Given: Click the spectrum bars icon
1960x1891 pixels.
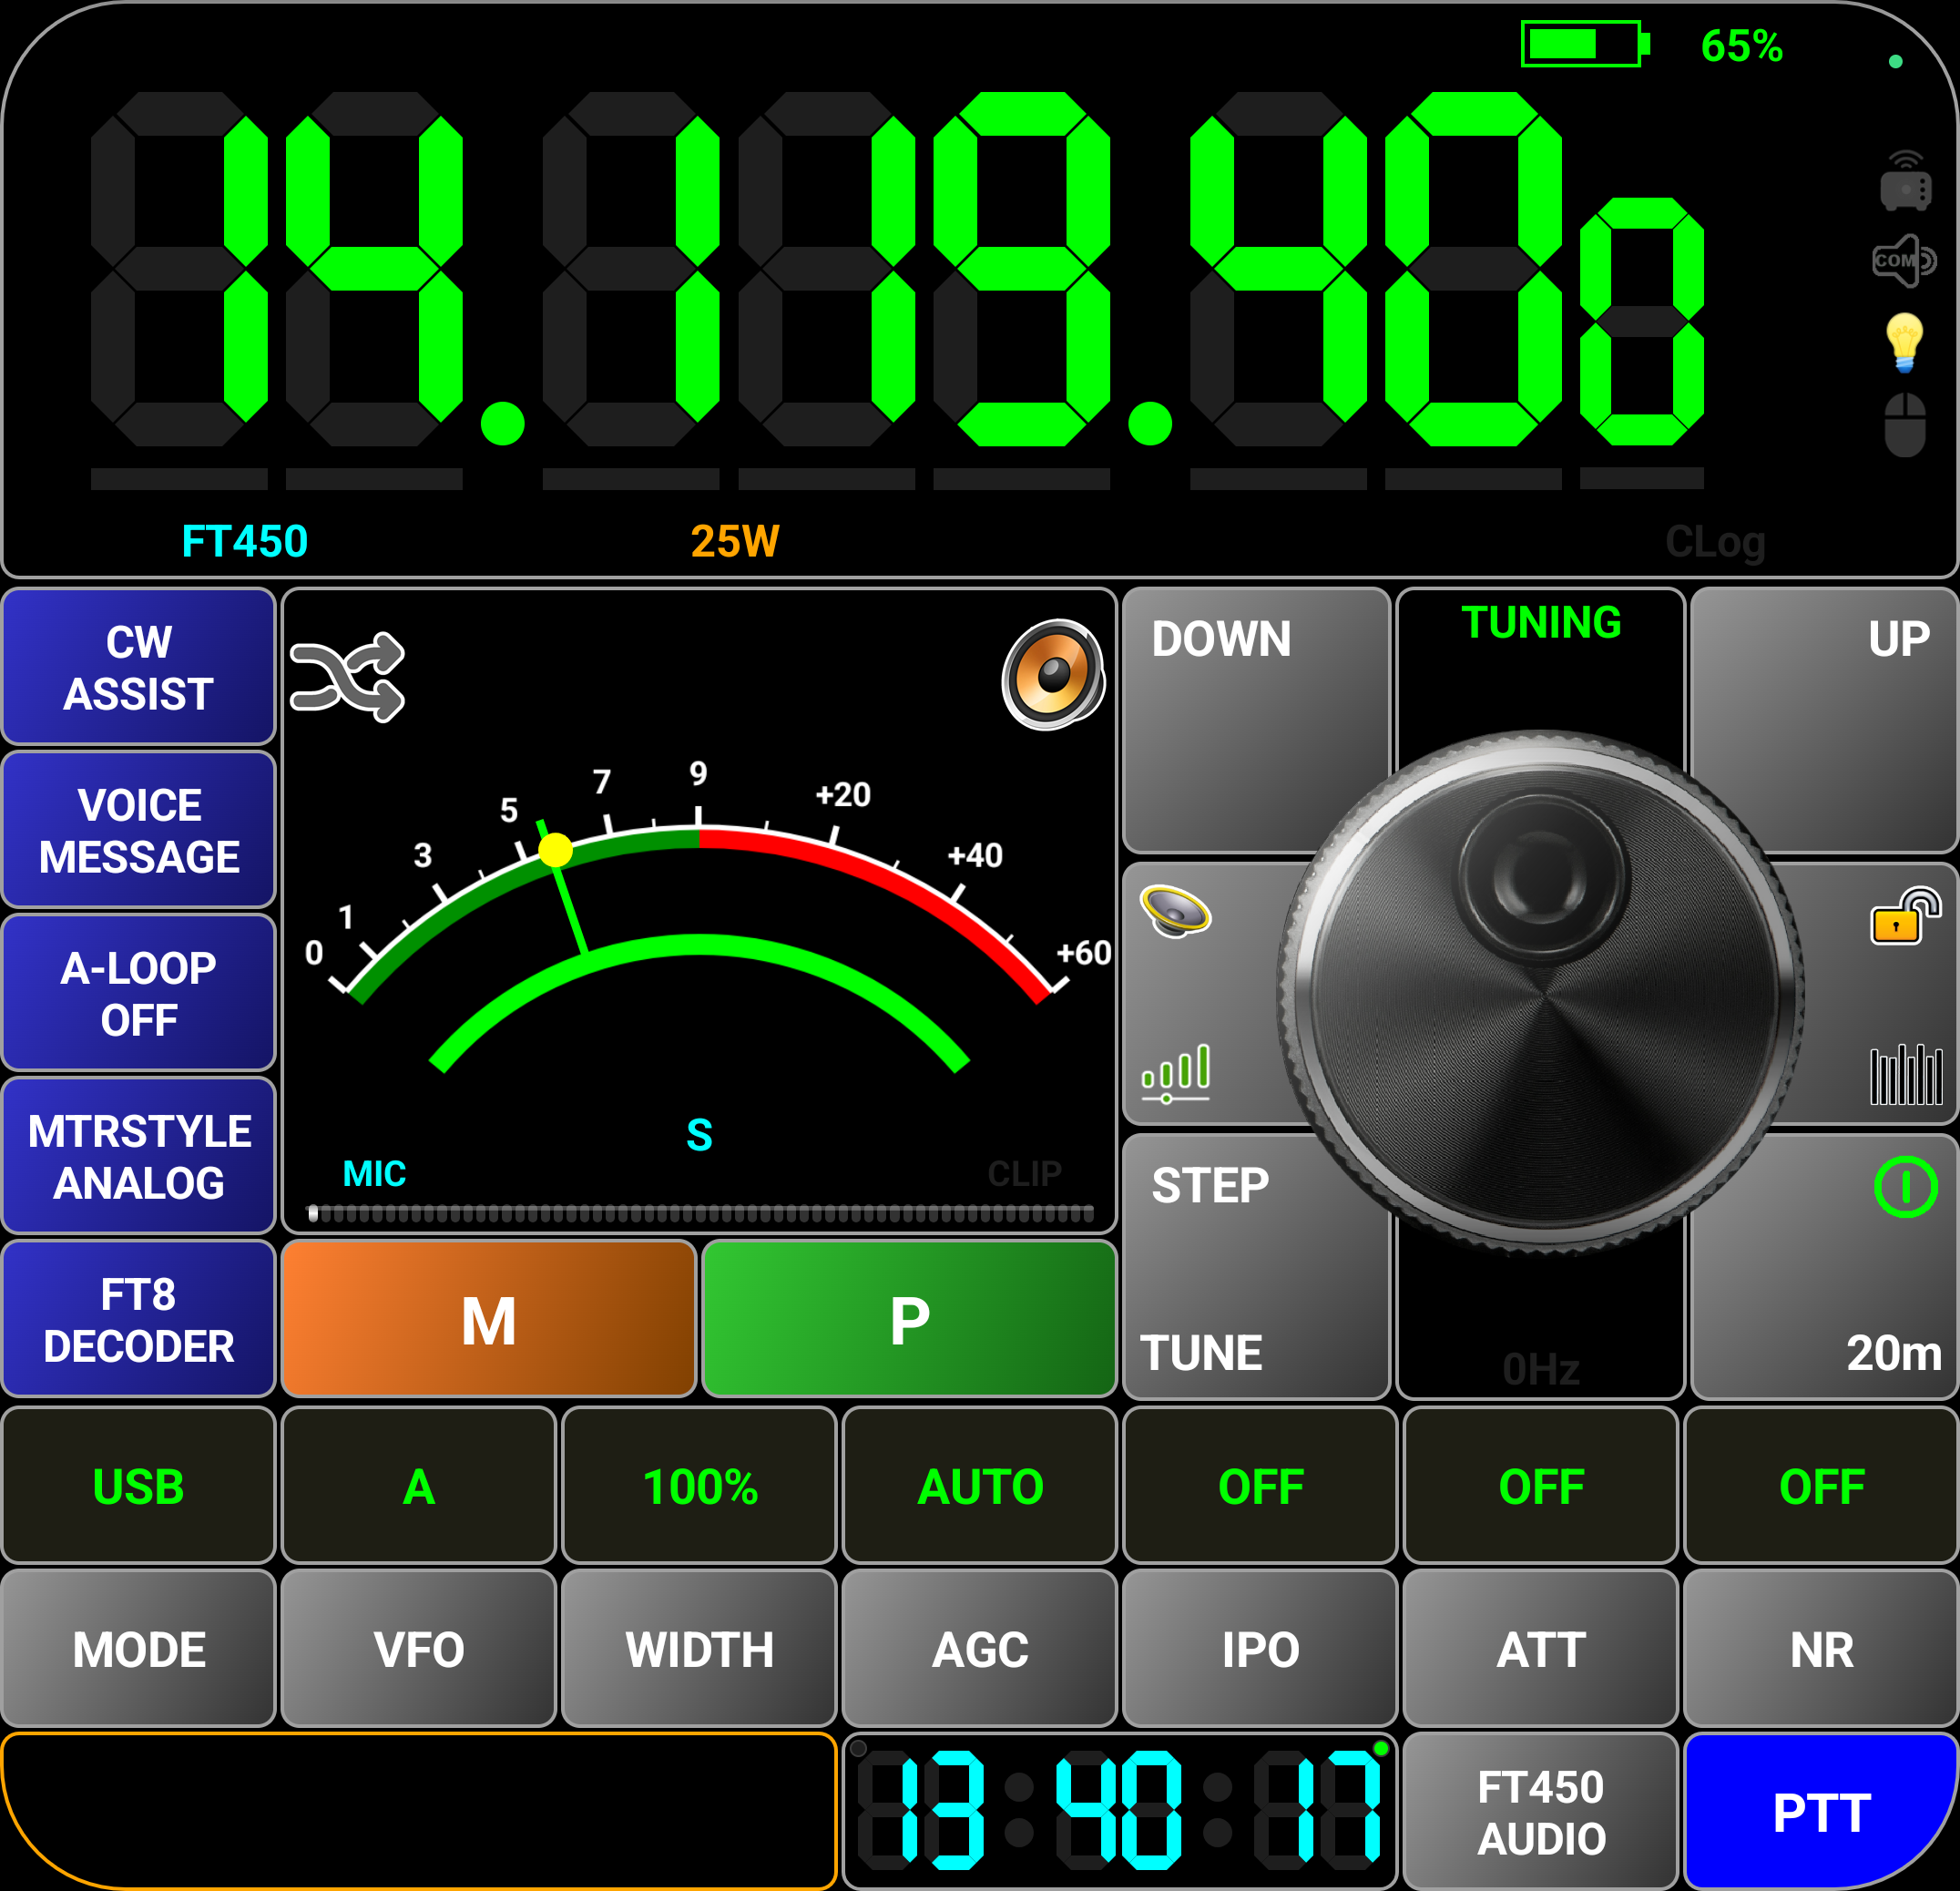Looking at the screenshot, I should coord(1905,1074).
